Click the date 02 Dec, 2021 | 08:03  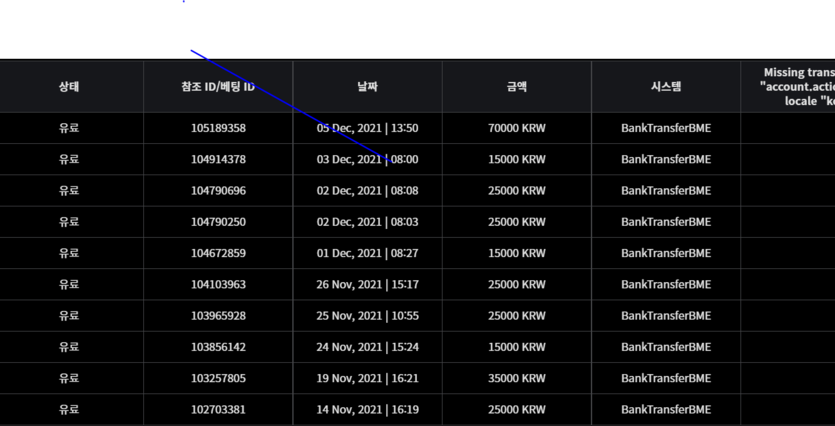(x=367, y=222)
